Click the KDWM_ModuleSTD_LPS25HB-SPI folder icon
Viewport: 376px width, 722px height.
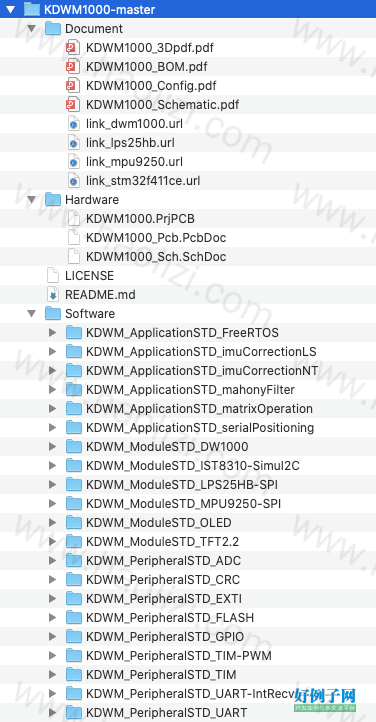click(74, 484)
